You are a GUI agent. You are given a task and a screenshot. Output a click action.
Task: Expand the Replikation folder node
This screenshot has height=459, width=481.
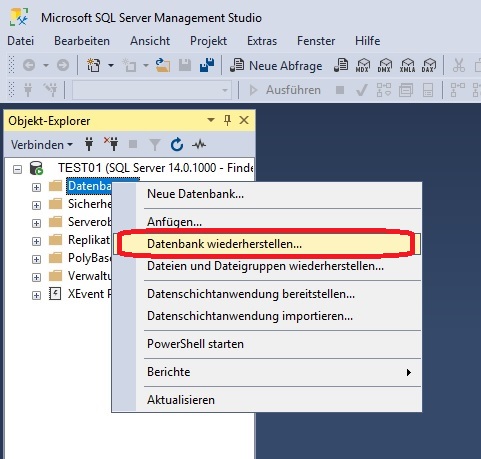point(36,241)
